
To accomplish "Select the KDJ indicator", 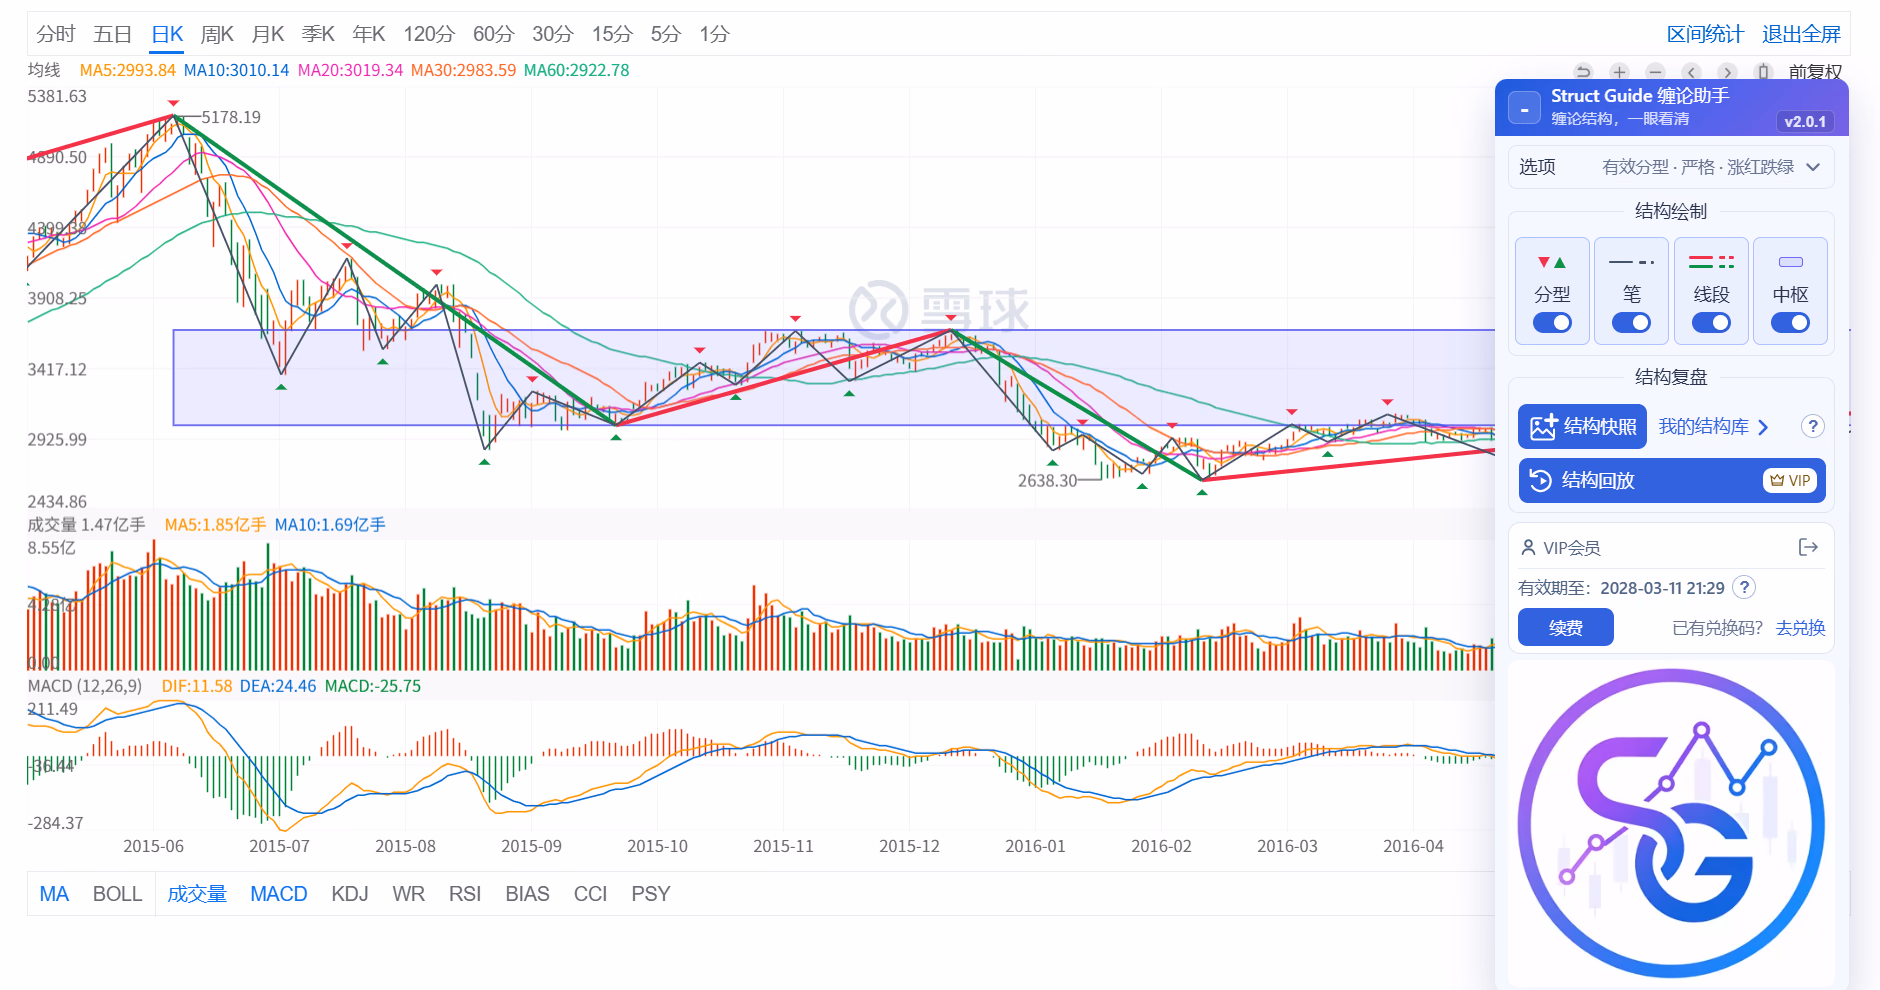I will (x=350, y=894).
